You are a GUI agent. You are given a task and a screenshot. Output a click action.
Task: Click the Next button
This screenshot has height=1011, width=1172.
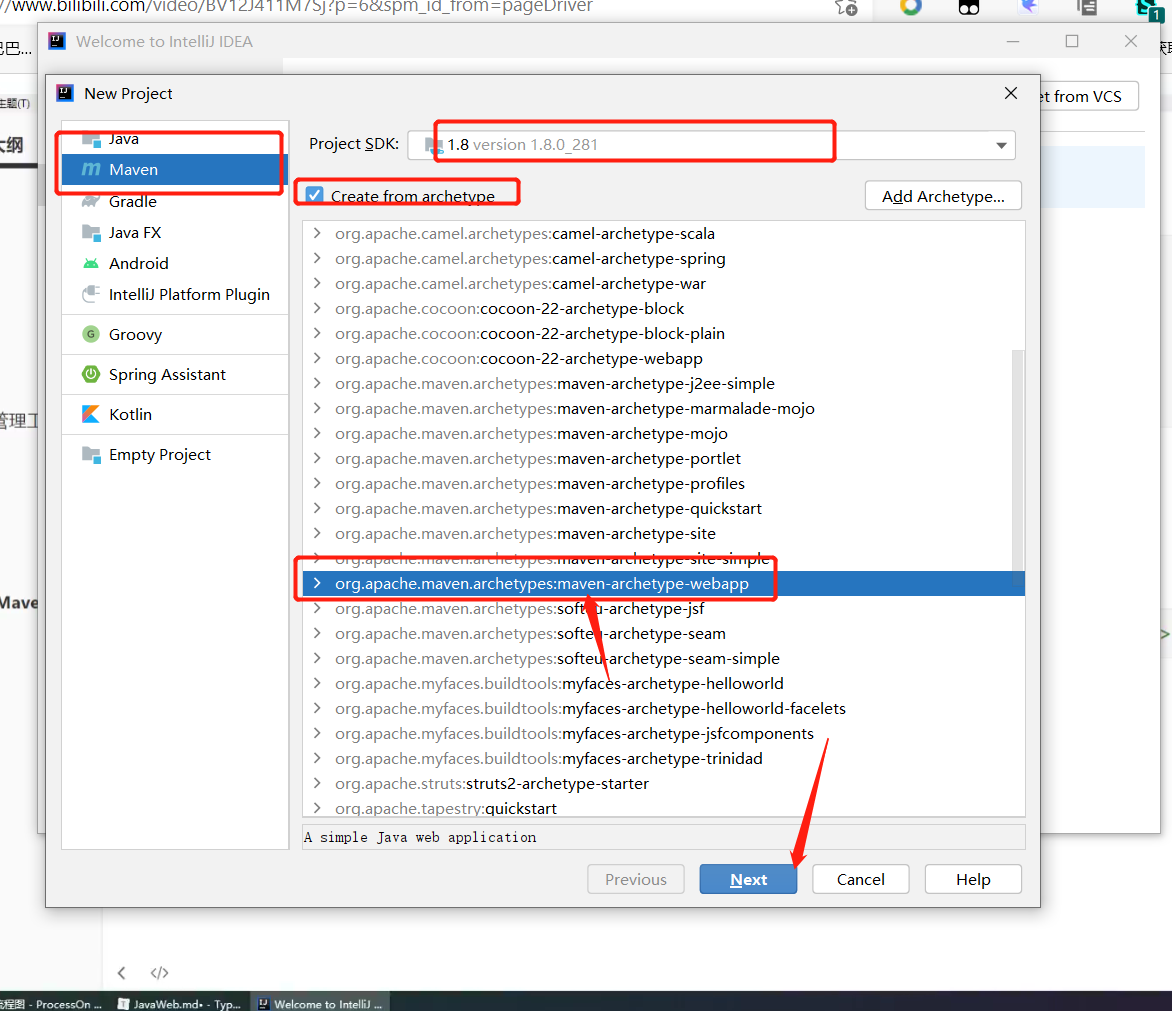tap(748, 879)
